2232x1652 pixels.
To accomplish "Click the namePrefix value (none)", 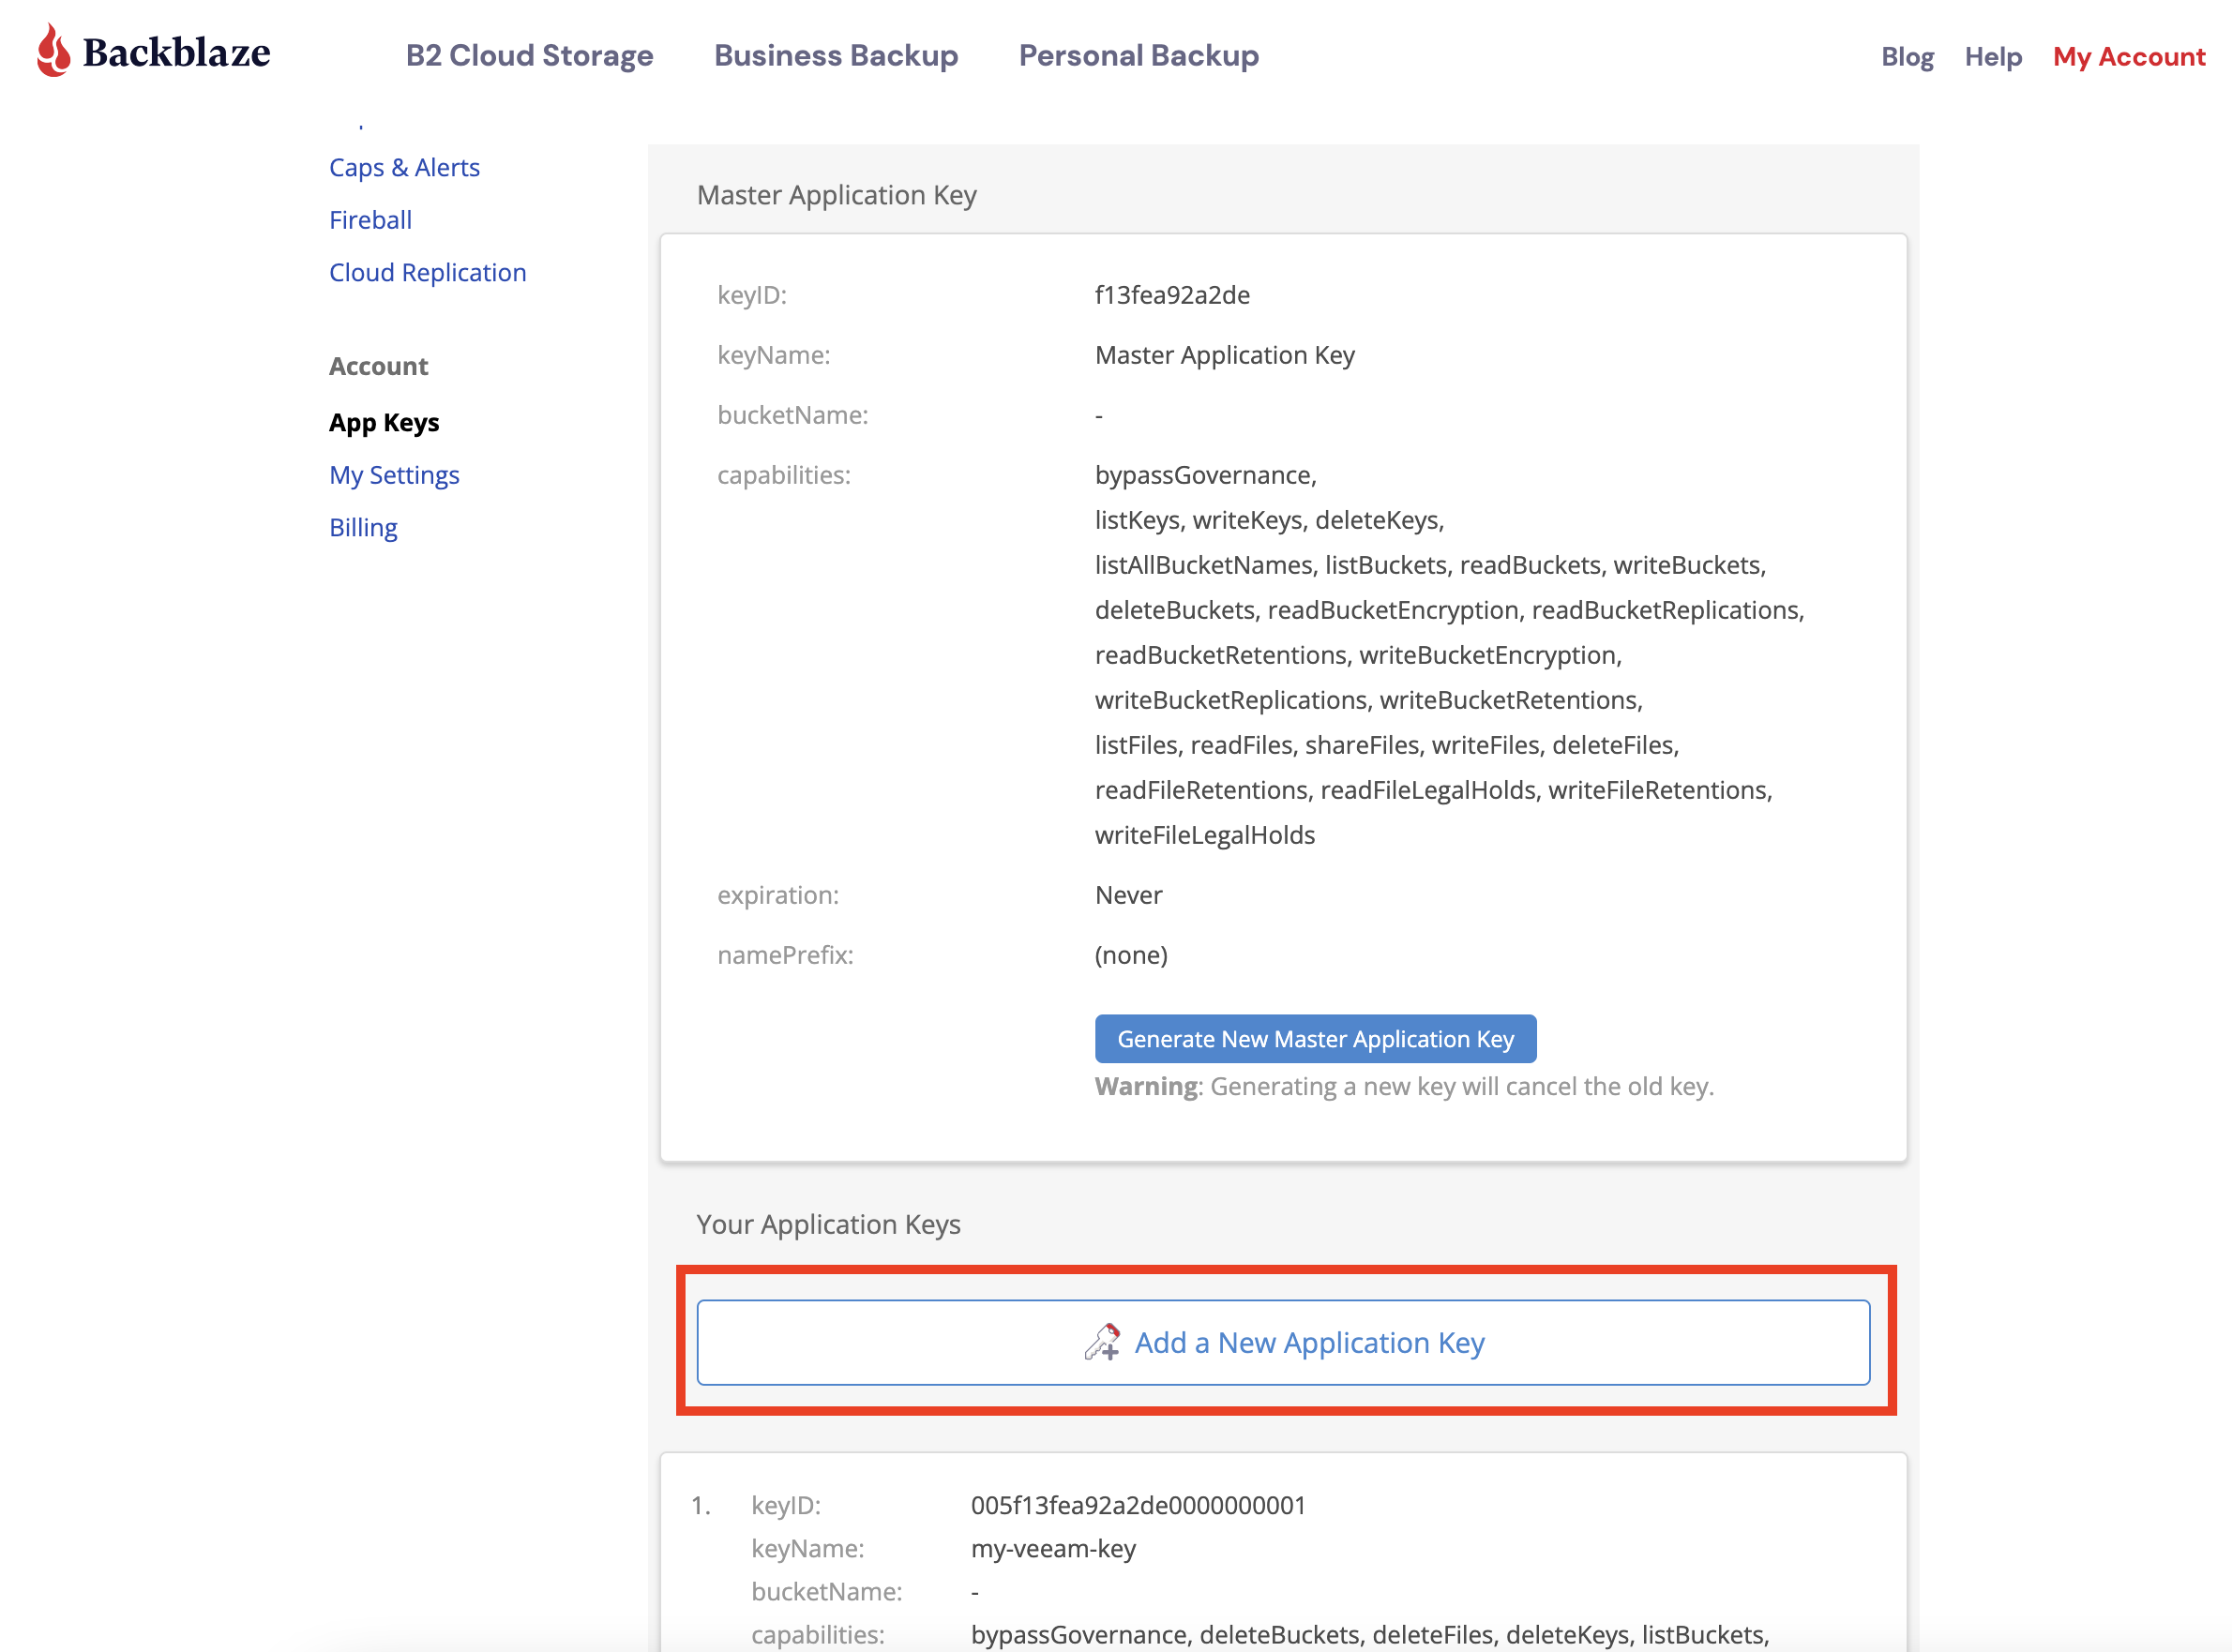I will (x=1131, y=955).
